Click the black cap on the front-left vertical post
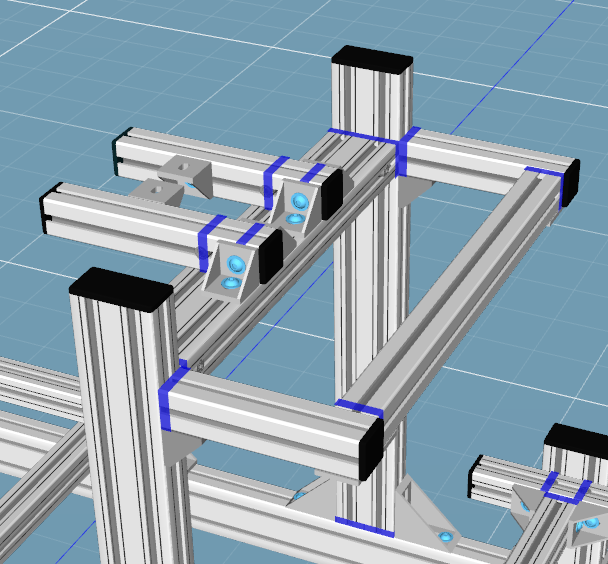This screenshot has width=608, height=564. (121, 290)
